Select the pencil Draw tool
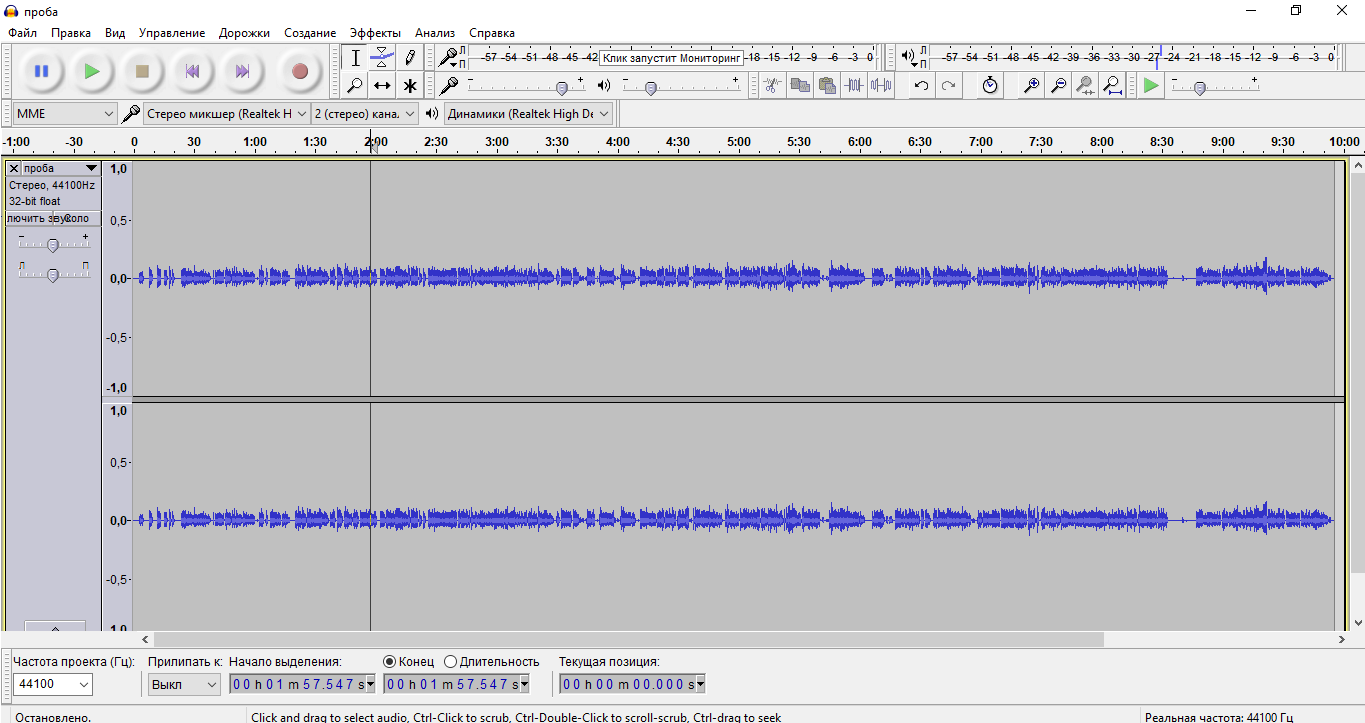 [x=409, y=58]
